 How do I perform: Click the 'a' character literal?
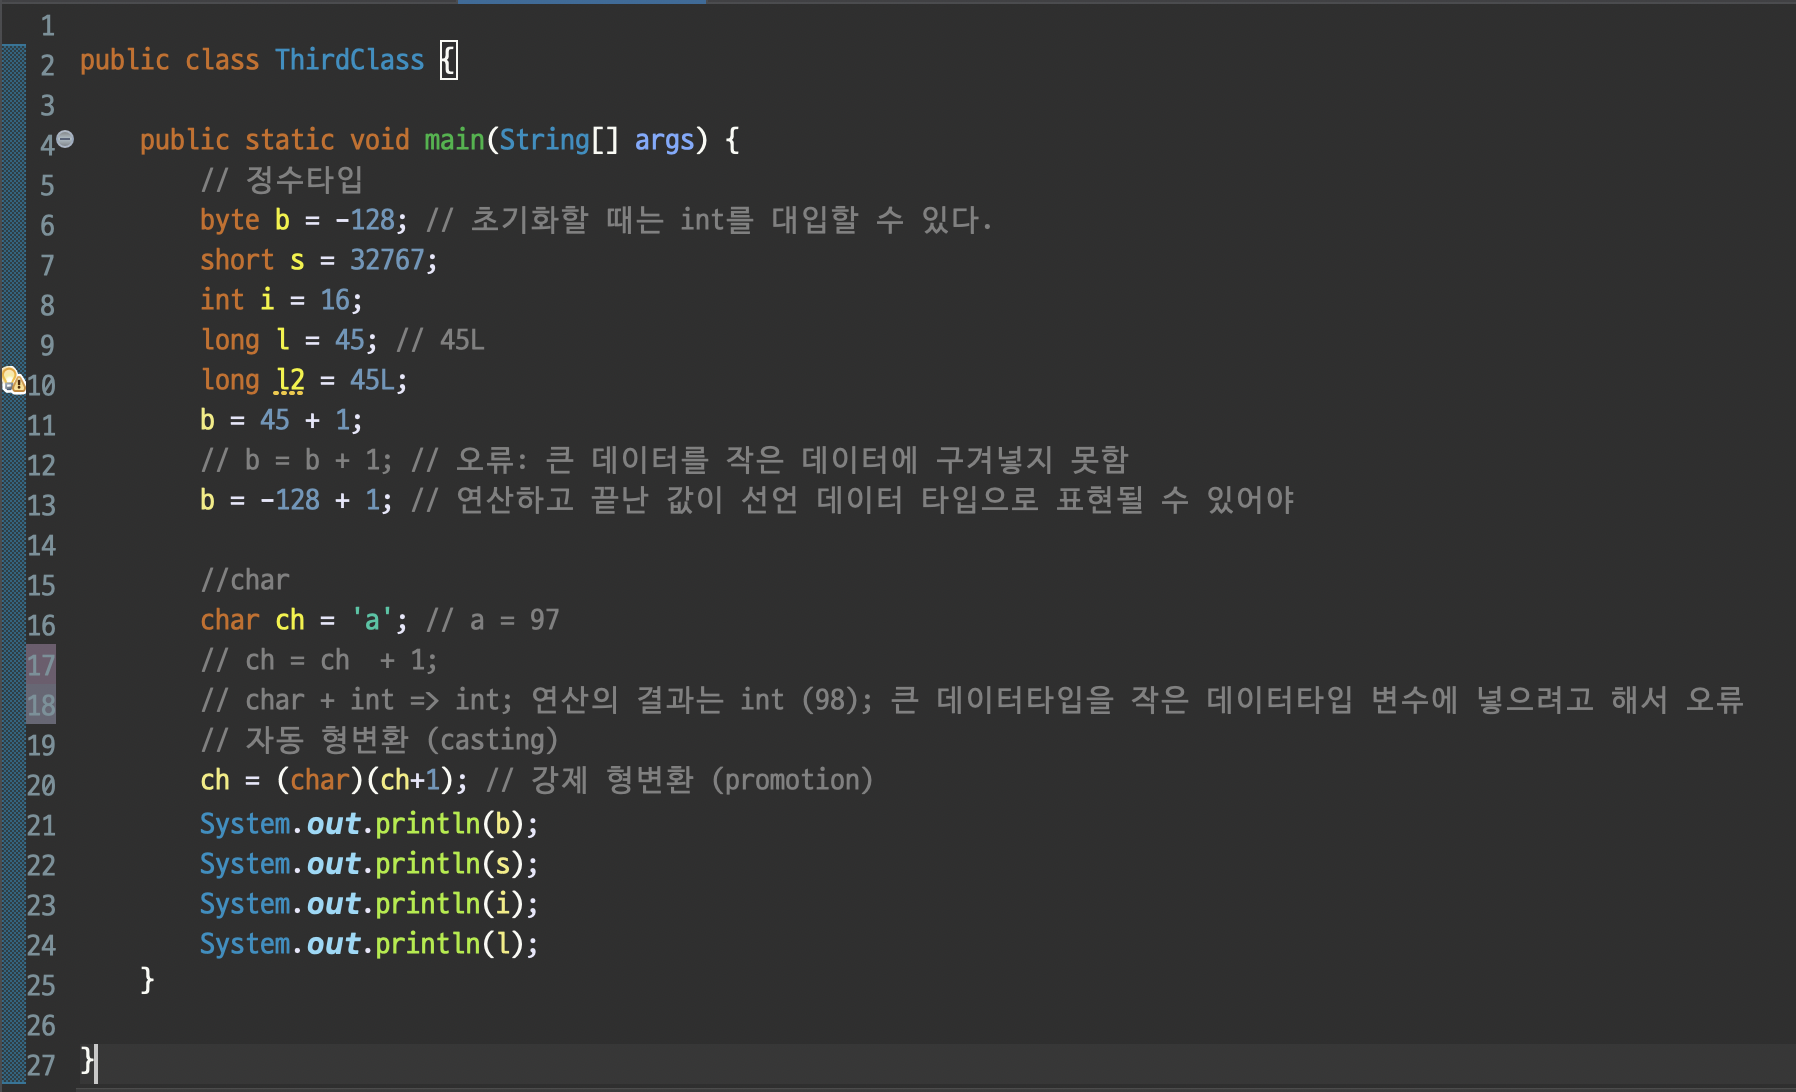(372, 620)
